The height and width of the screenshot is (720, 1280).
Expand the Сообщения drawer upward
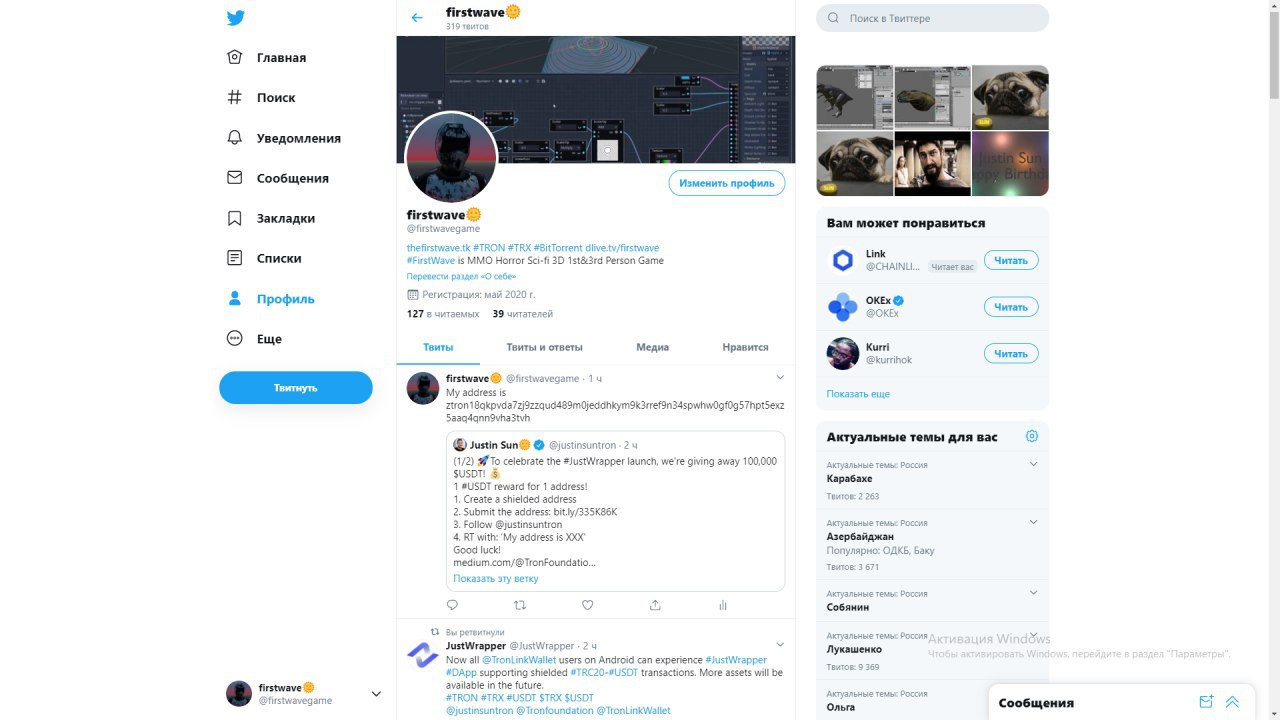click(x=1232, y=702)
